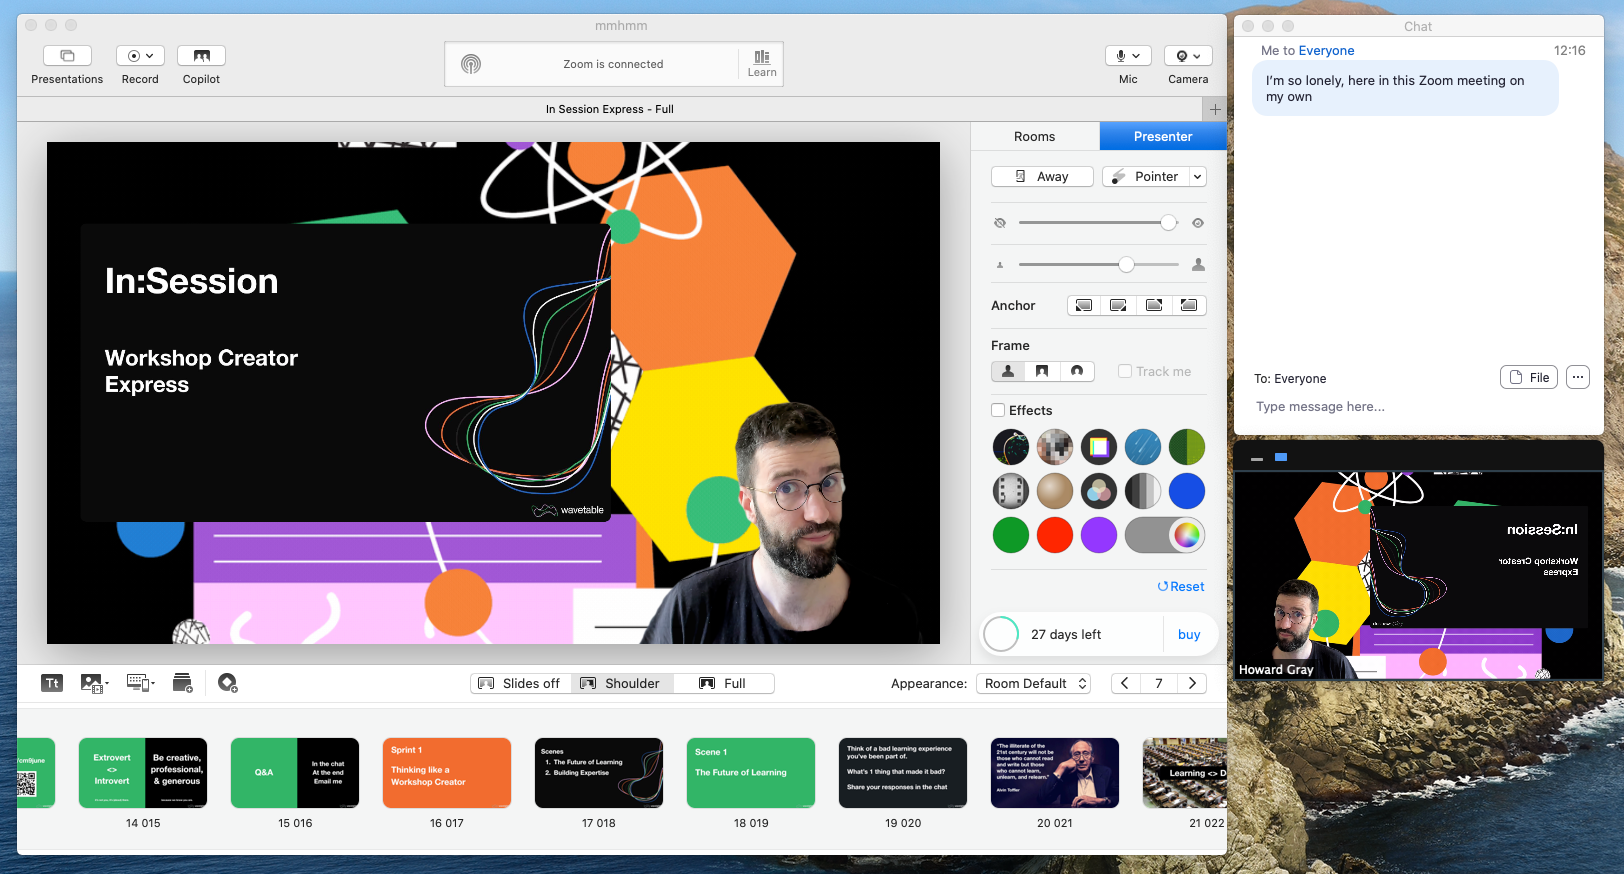
Task: Click the buy link
Action: [1189, 634]
